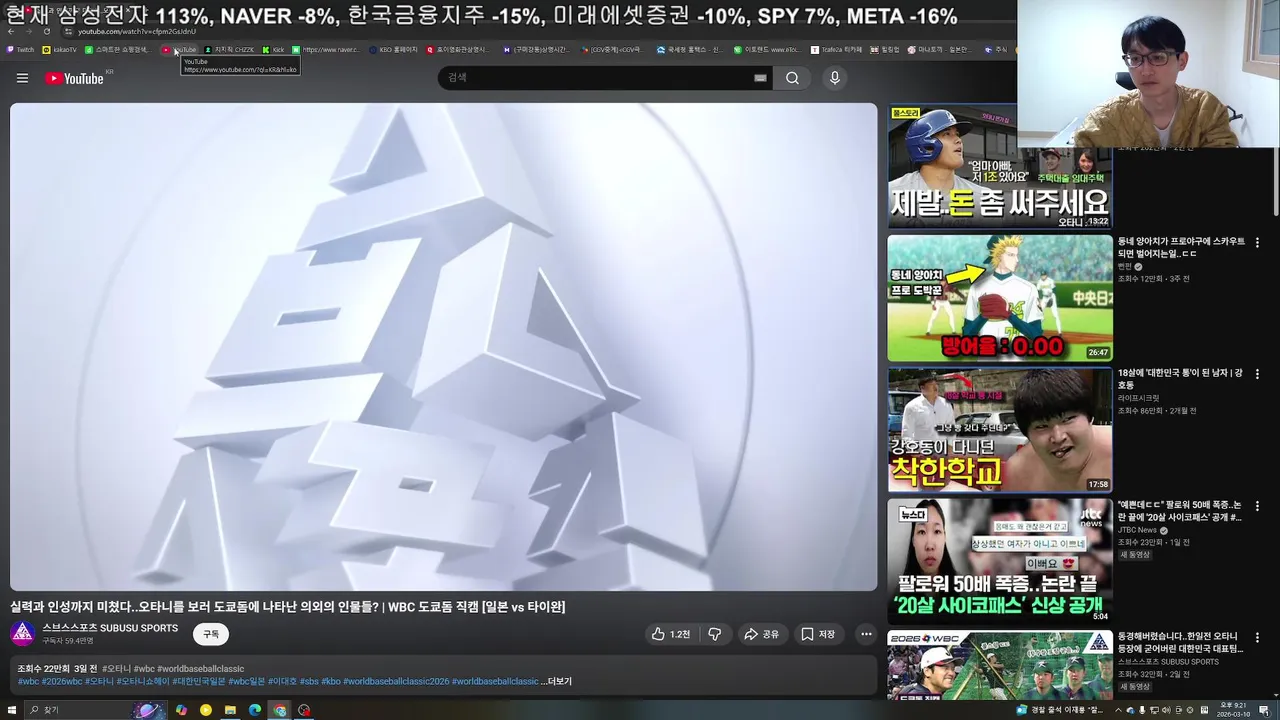
Task: Switch to Chrome in taskbar
Action: pos(280,710)
